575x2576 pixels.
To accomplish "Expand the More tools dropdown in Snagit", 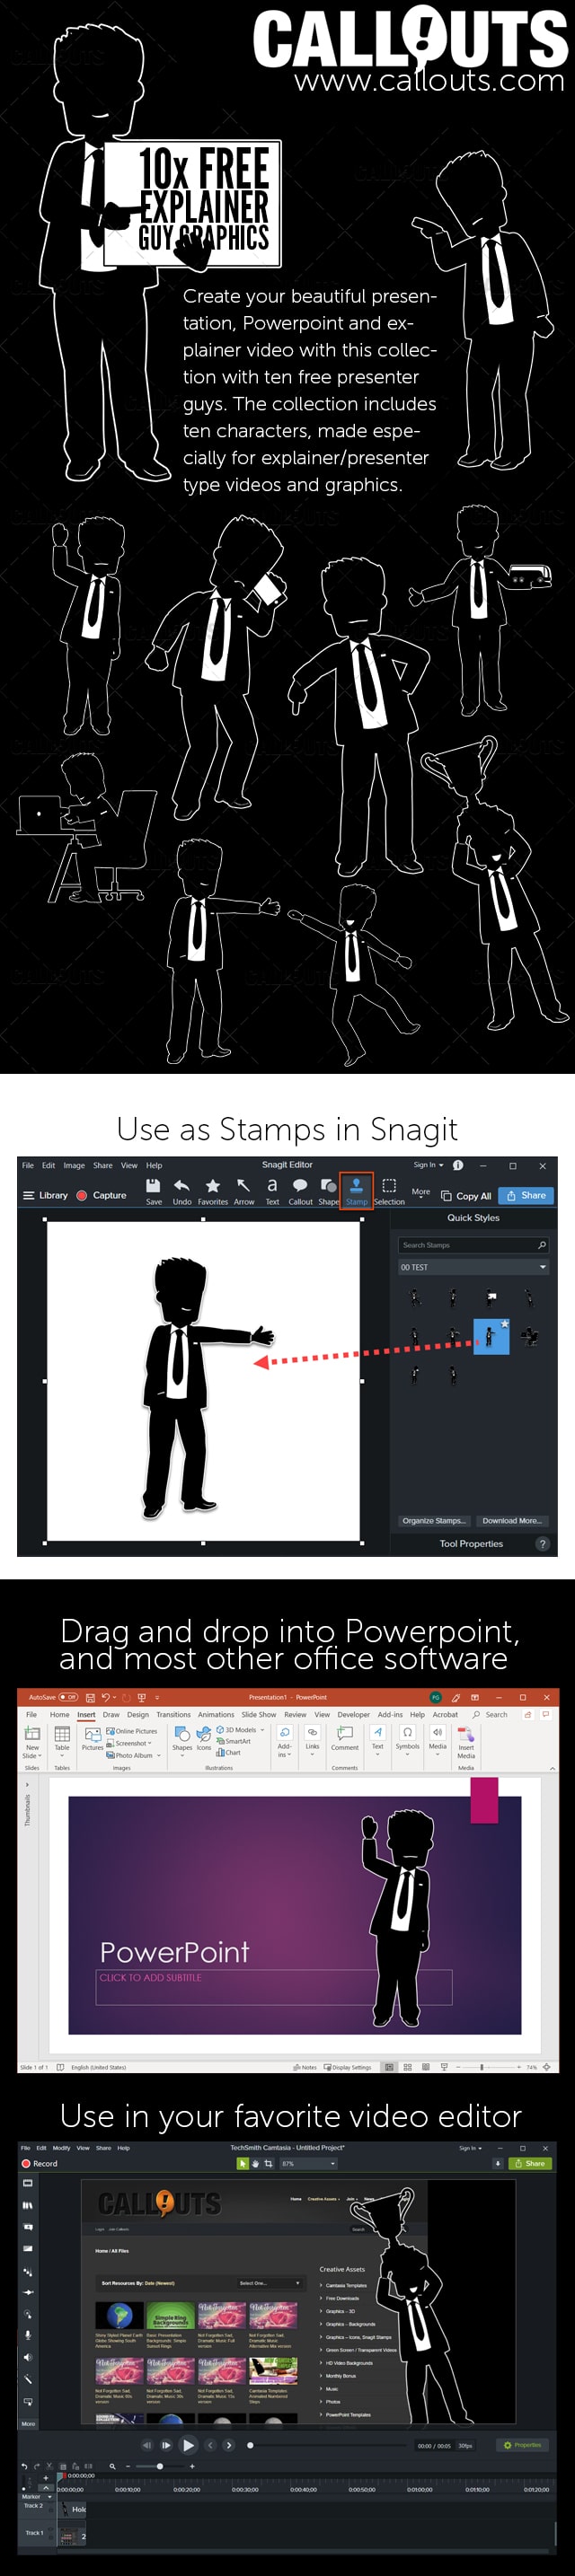I will point(421,1193).
